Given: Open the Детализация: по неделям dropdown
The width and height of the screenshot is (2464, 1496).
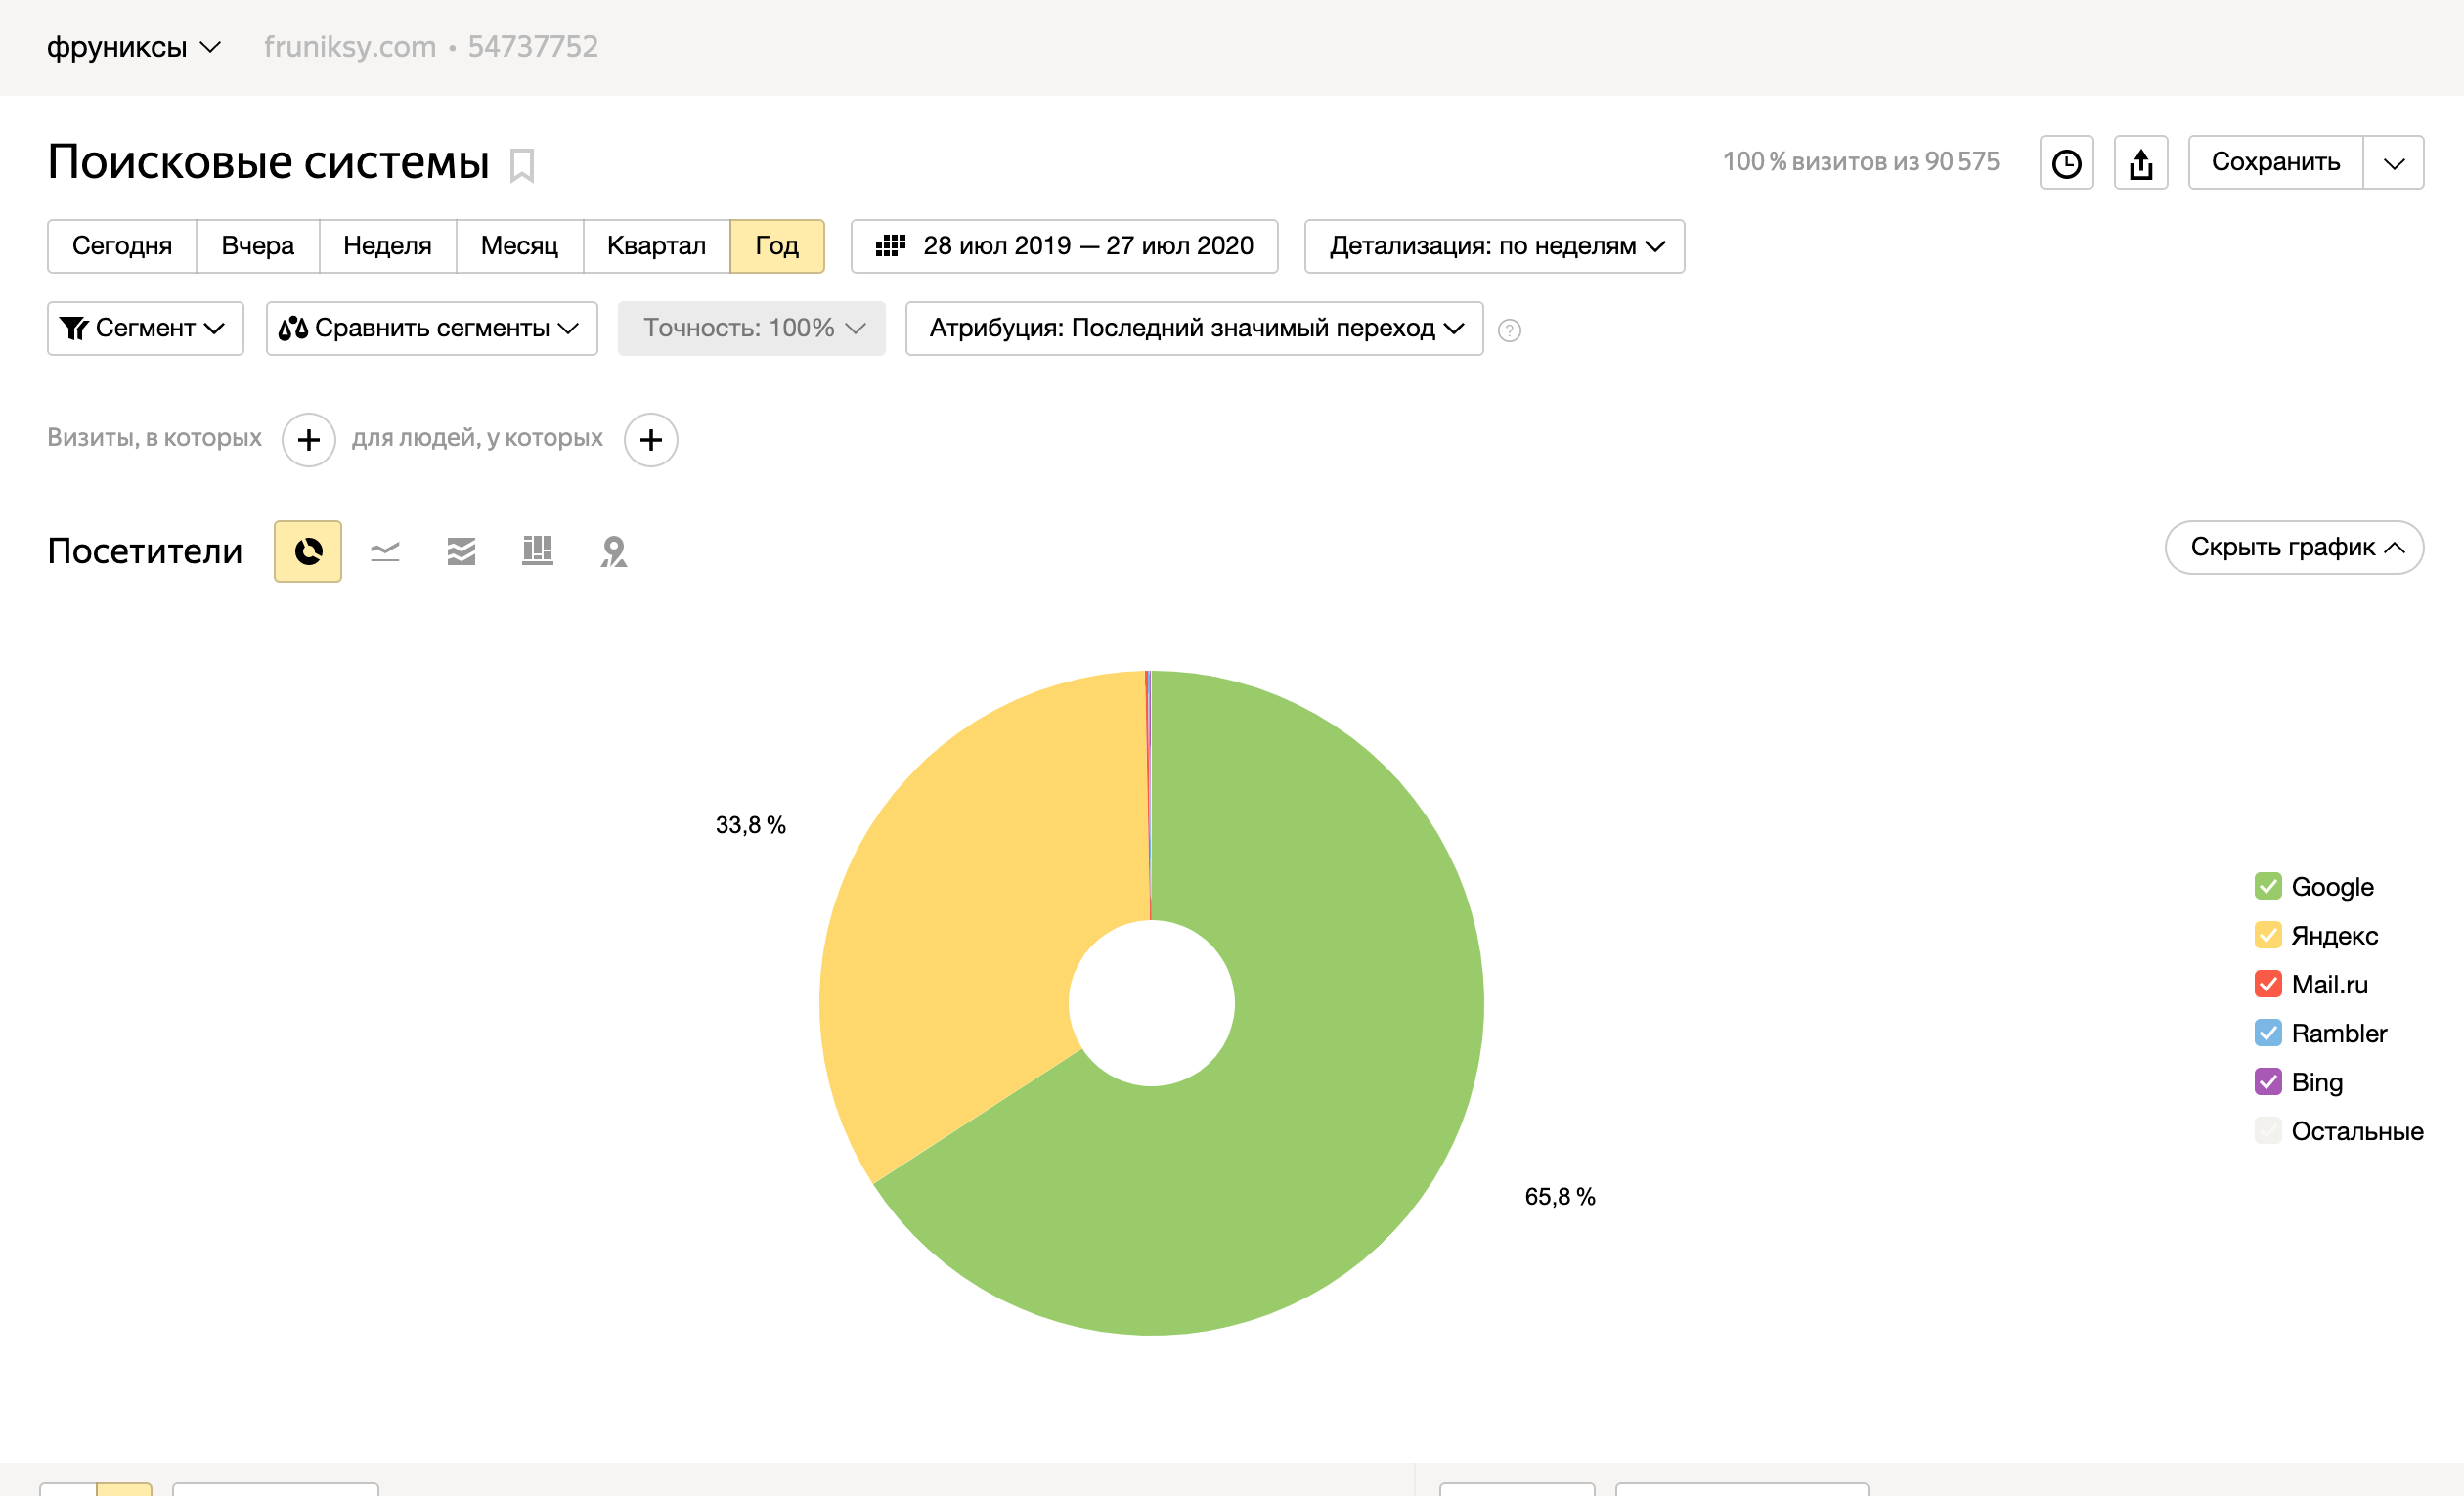Looking at the screenshot, I should (1494, 246).
